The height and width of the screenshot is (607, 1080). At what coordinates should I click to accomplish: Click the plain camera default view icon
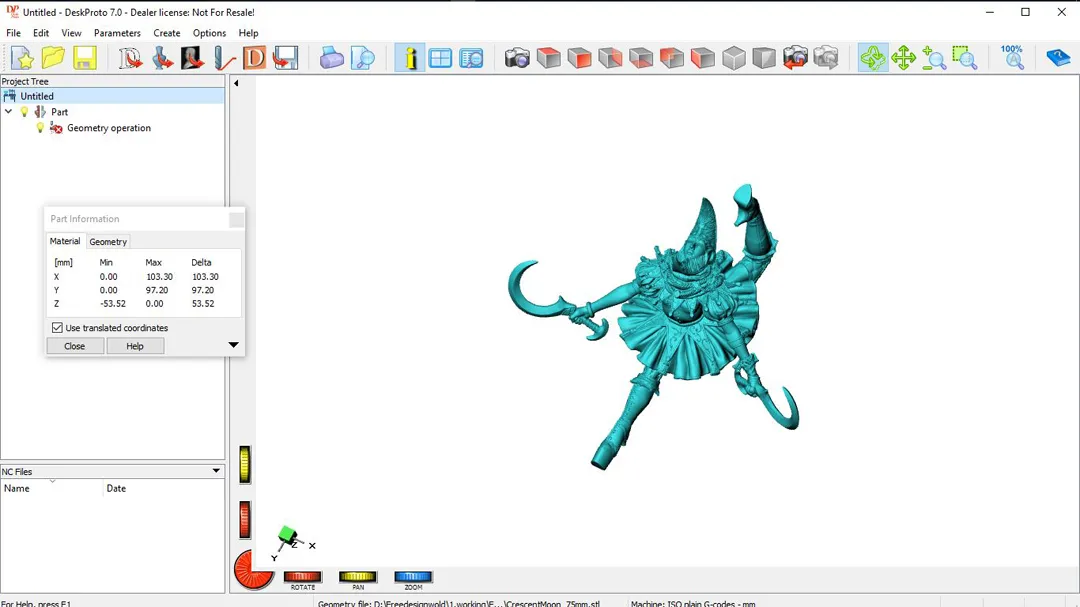click(x=517, y=58)
